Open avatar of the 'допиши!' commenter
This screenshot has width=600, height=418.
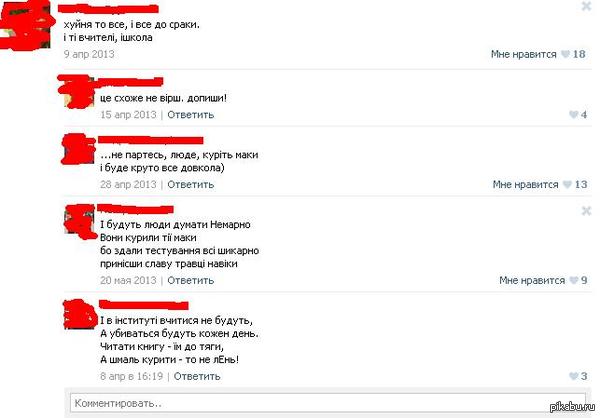79,92
